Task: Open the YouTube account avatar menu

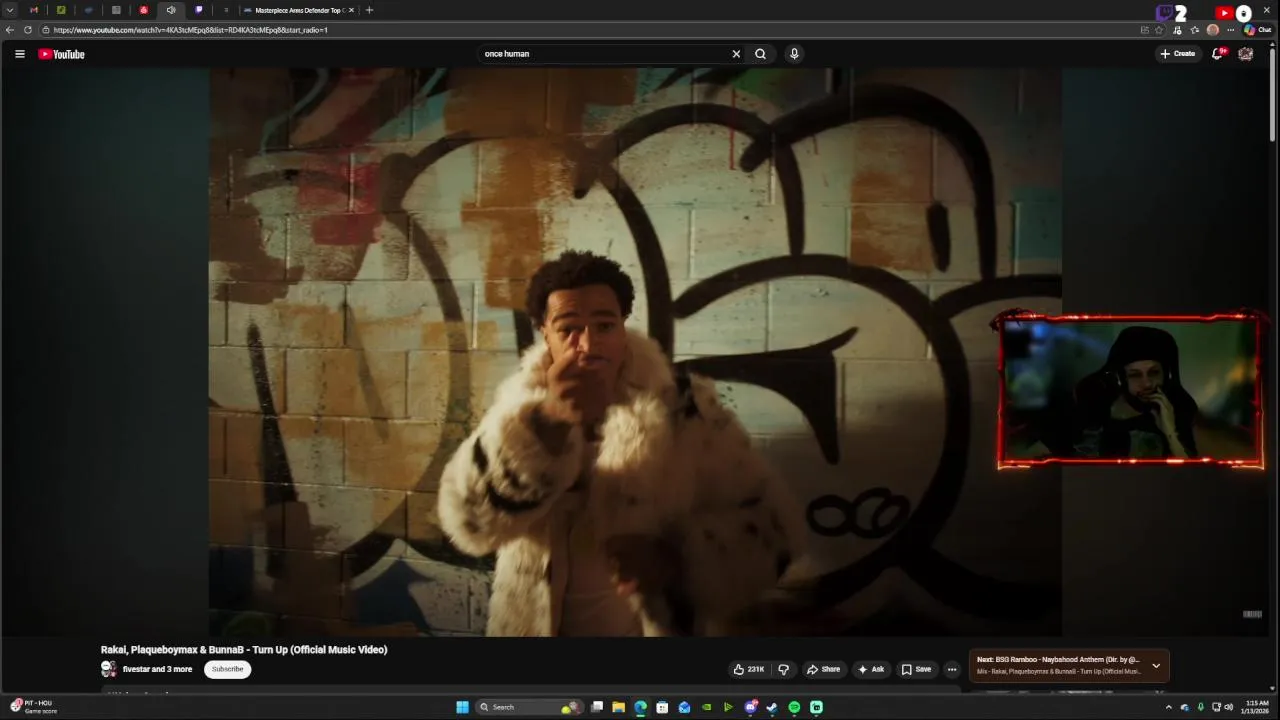Action: [x=1246, y=54]
